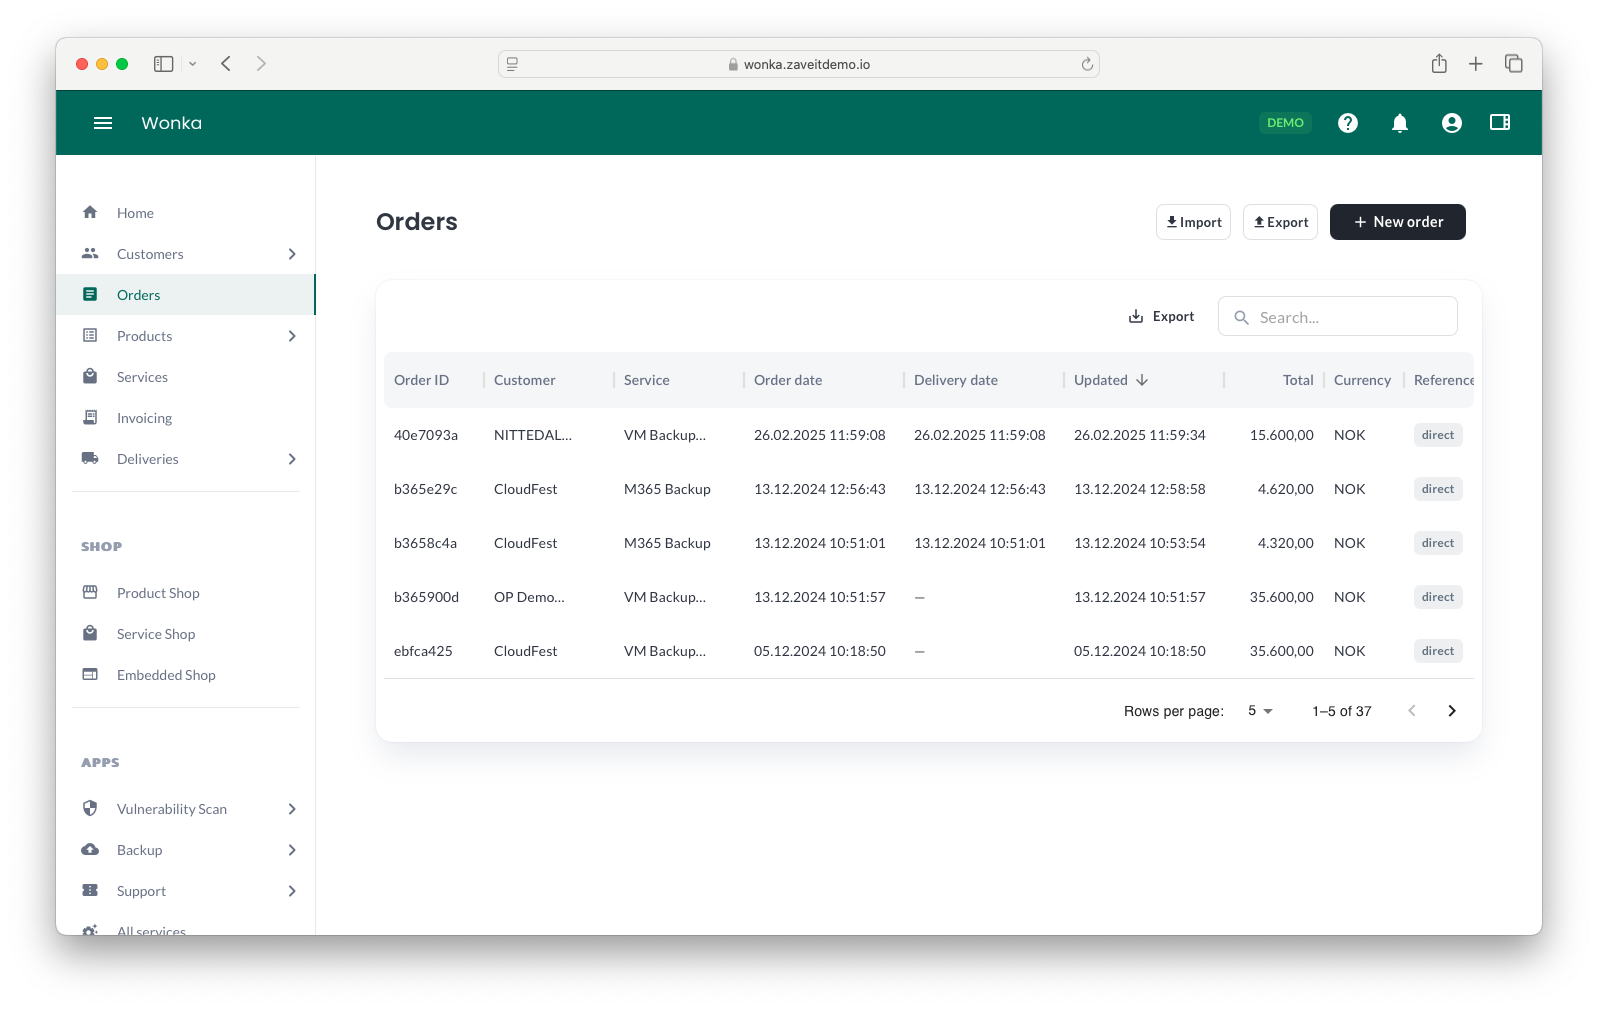The image size is (1598, 1009).
Task: Create a New order
Action: coord(1398,222)
